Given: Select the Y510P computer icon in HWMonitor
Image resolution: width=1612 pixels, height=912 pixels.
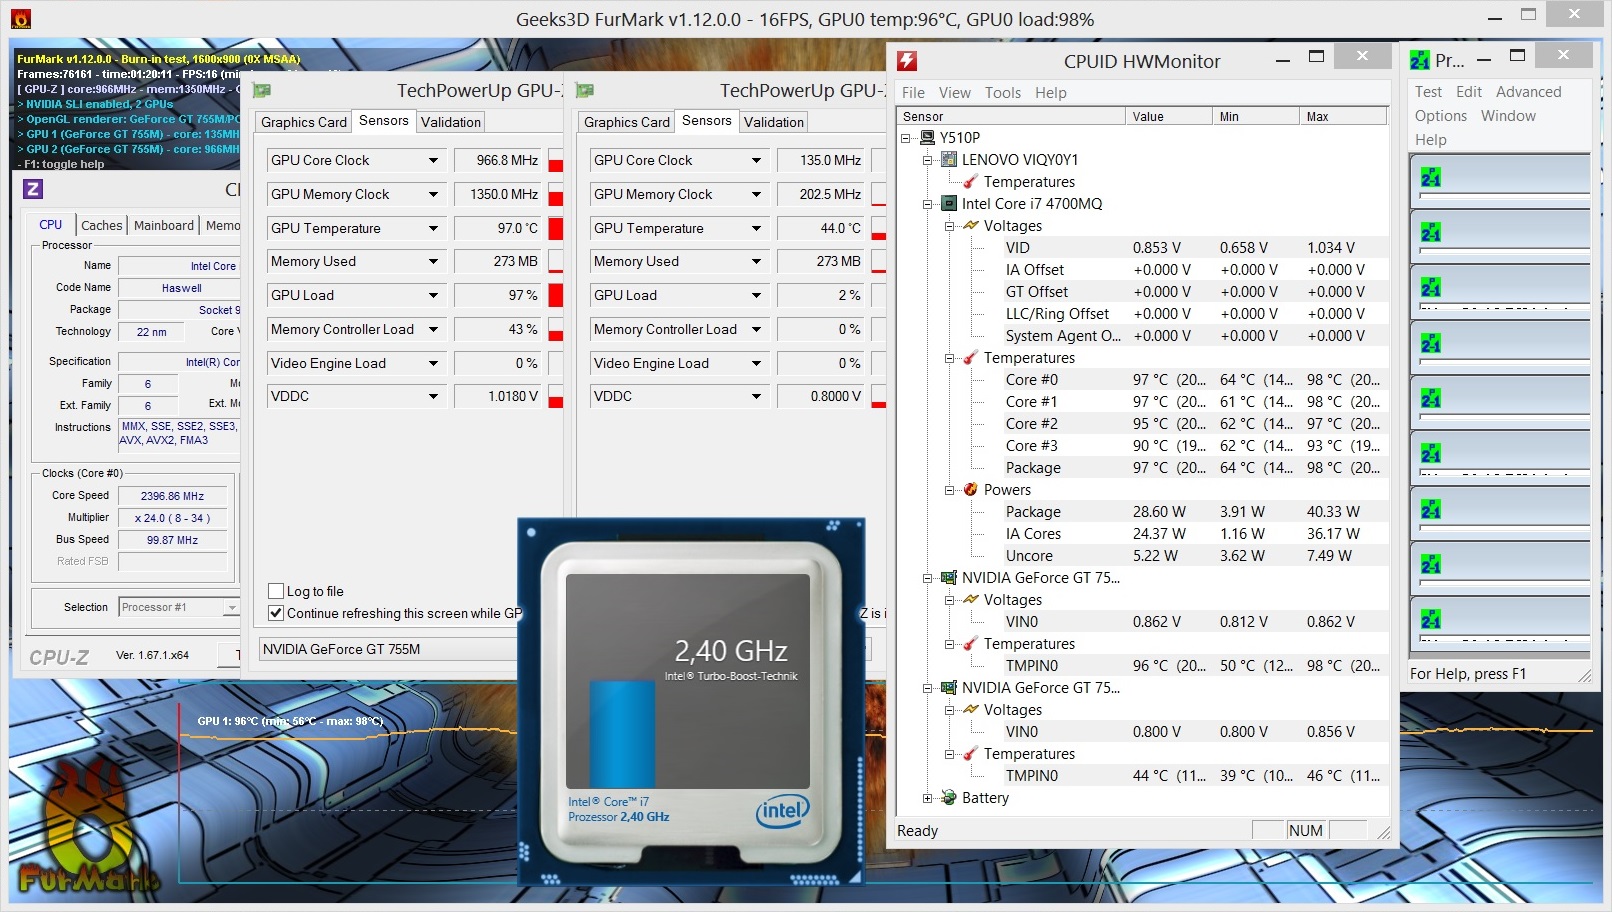Looking at the screenshot, I should point(928,138).
